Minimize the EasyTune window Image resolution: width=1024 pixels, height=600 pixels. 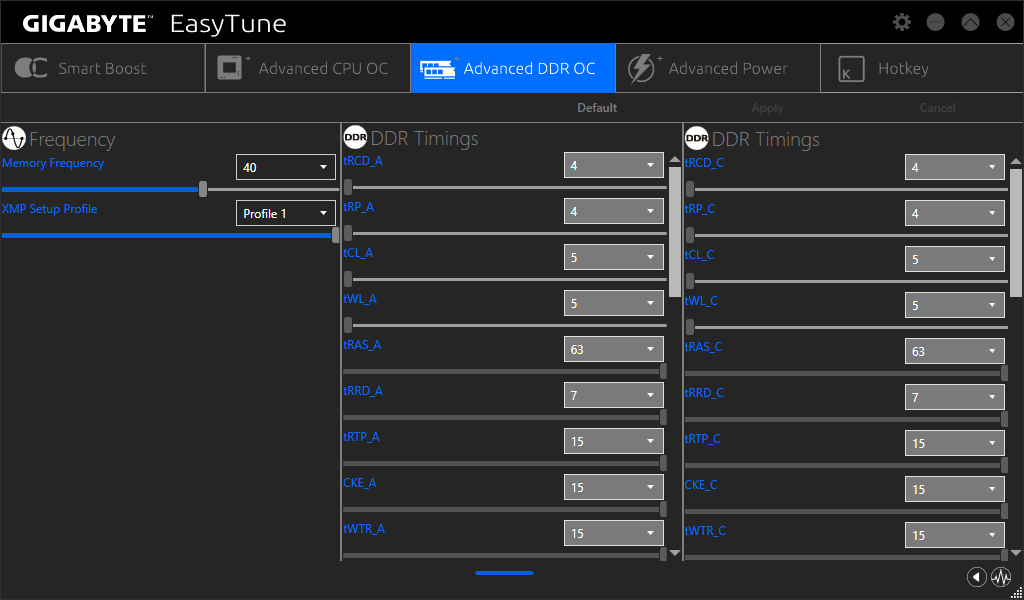point(936,22)
